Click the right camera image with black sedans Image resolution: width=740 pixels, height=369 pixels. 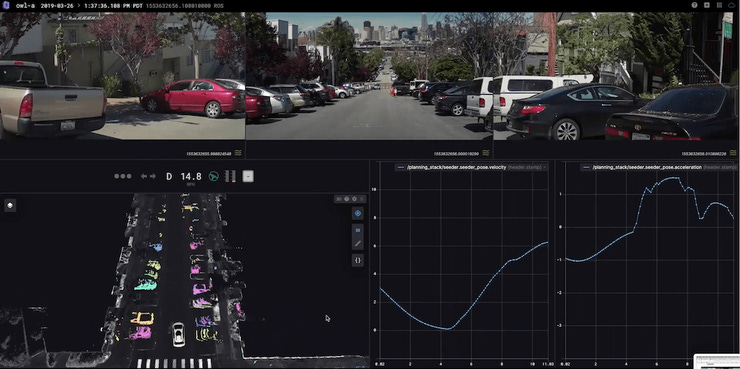pos(616,76)
